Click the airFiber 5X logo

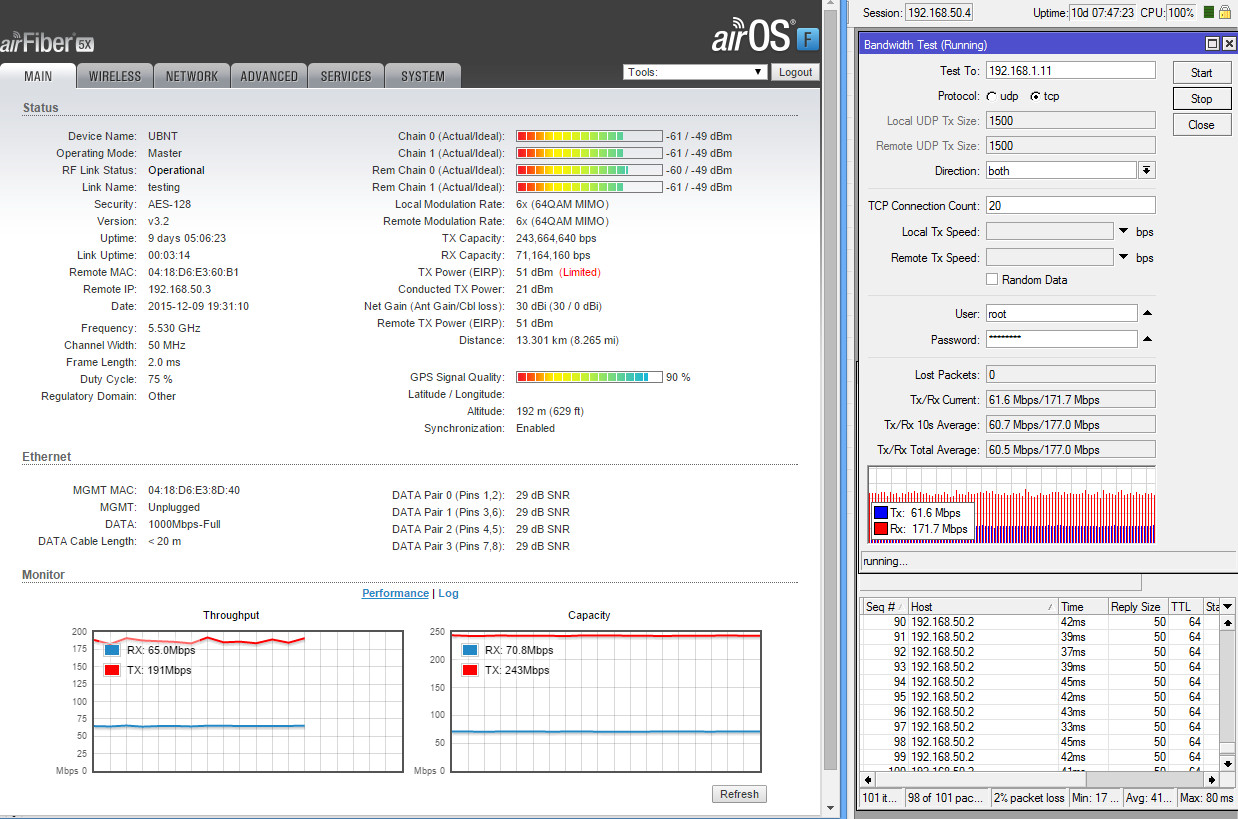point(48,44)
